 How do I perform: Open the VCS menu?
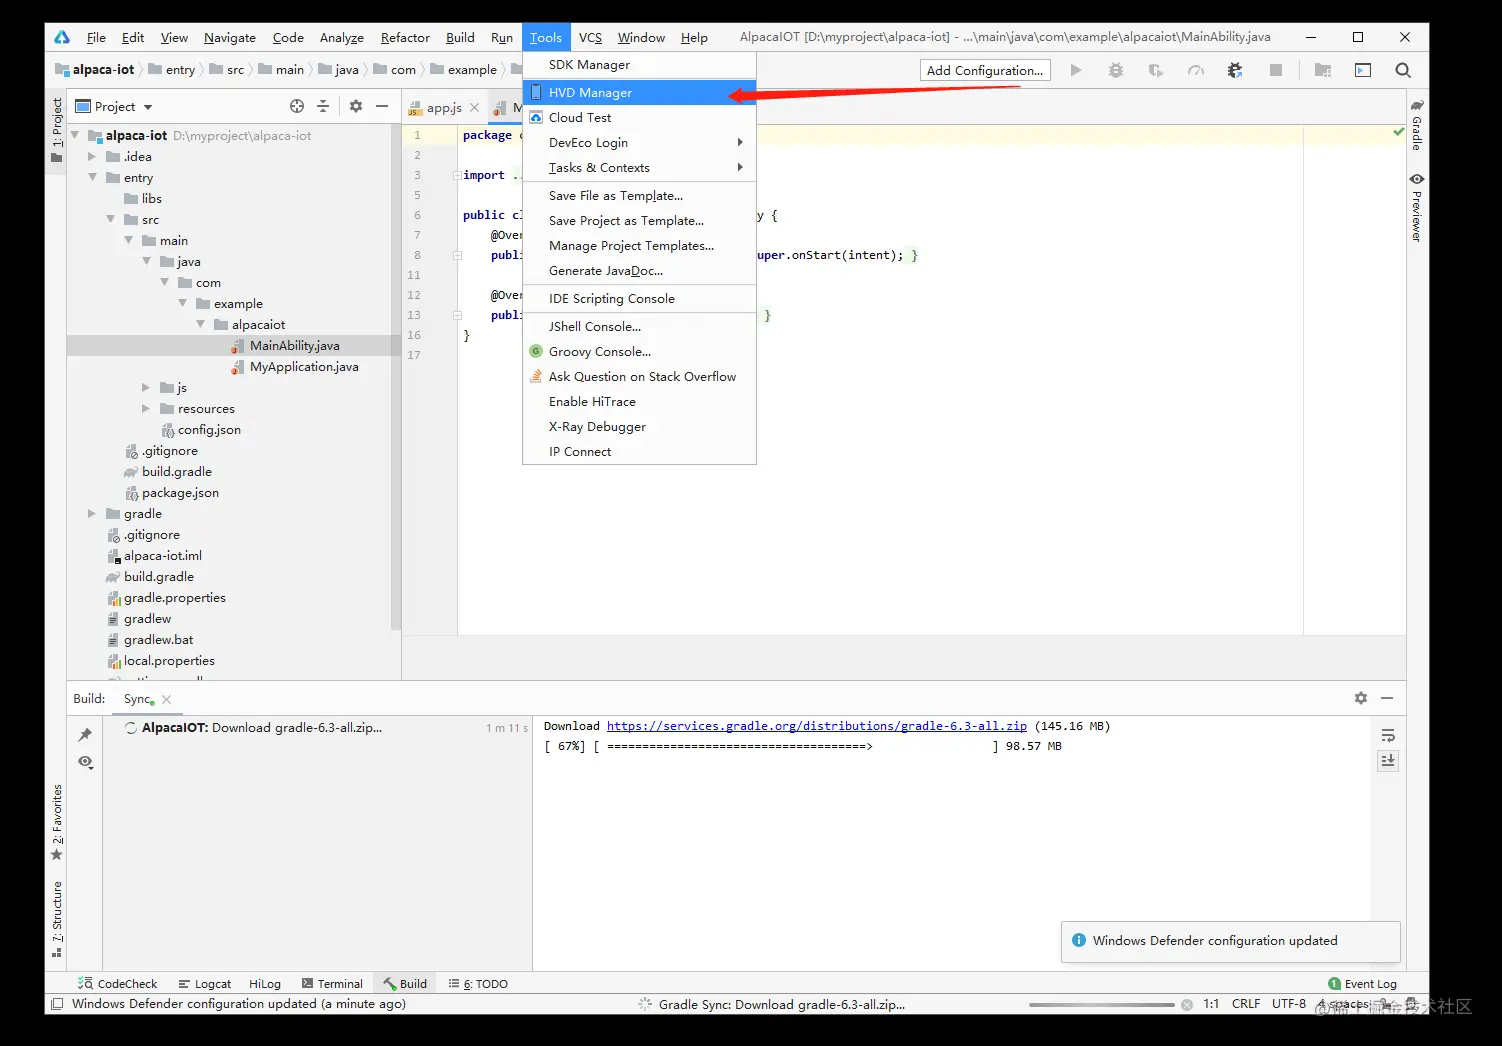point(590,37)
